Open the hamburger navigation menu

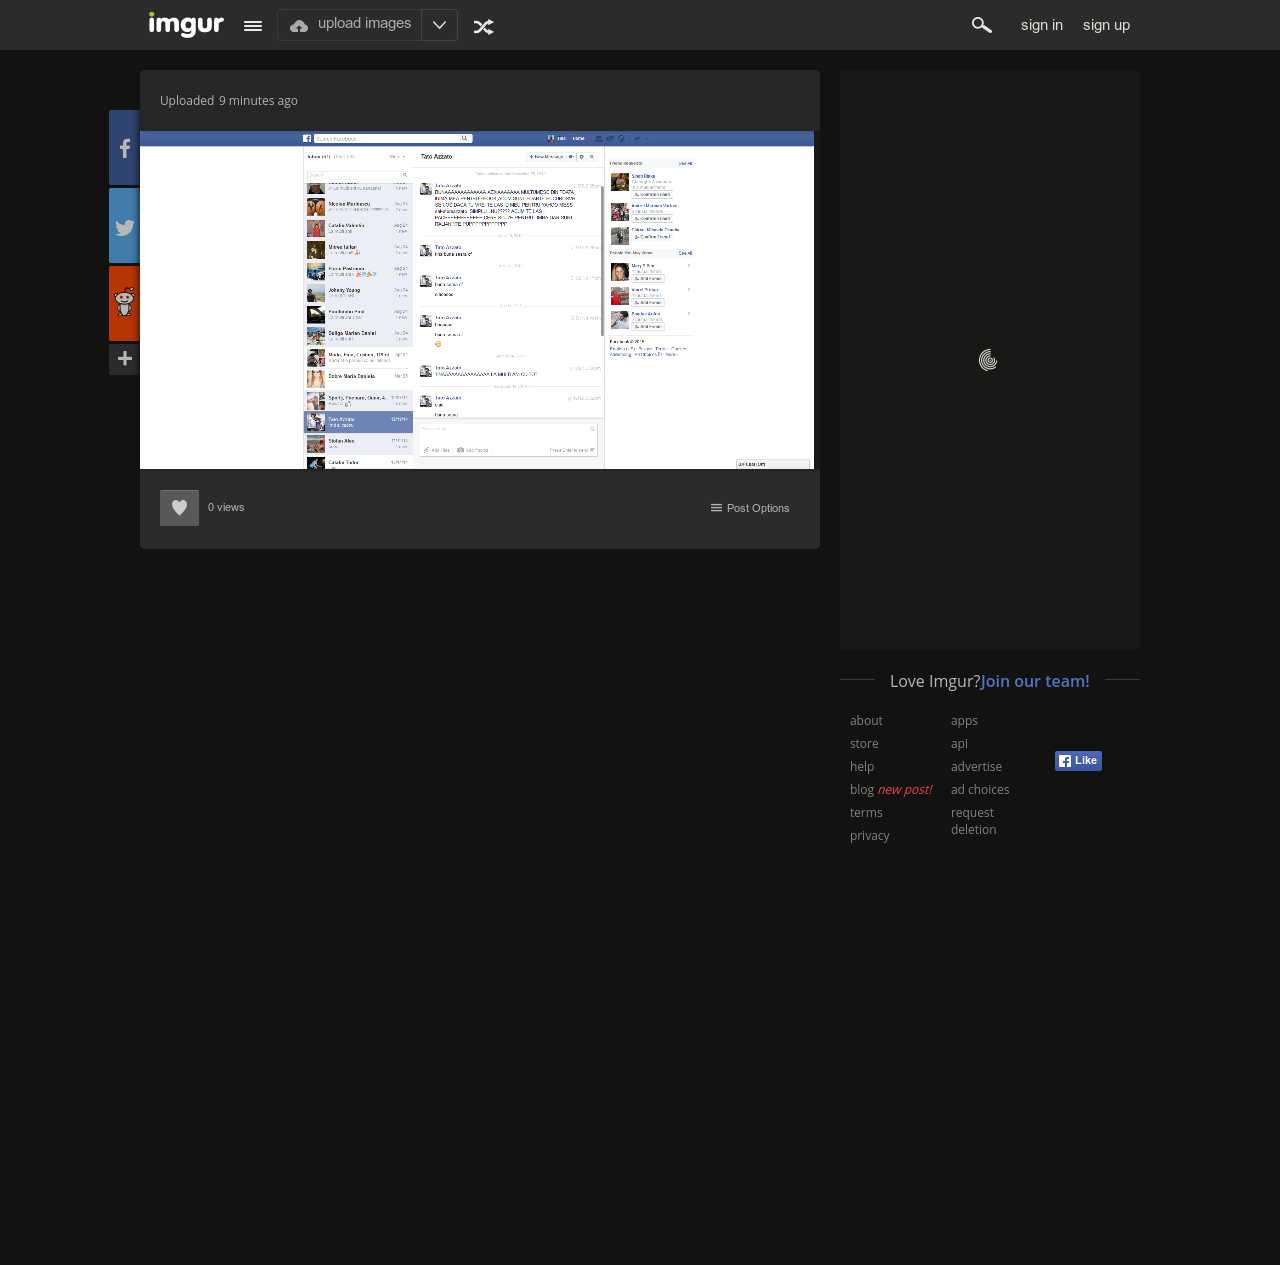(253, 26)
